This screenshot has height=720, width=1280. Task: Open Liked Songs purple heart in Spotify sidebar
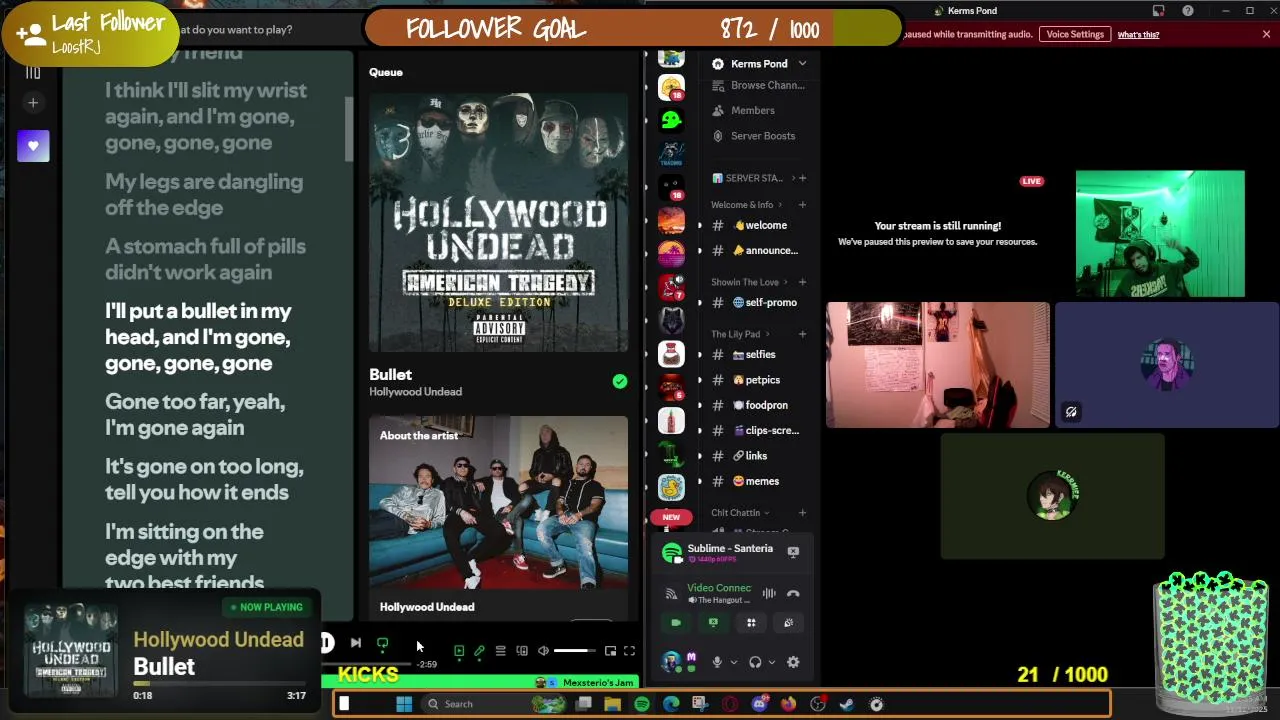tap(33, 146)
